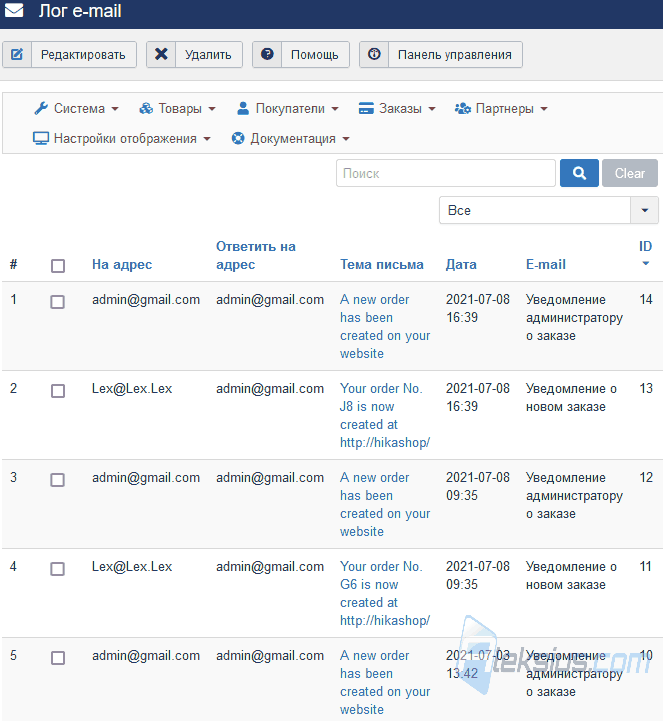Click ID value 11
The height and width of the screenshot is (721, 663).
[646, 566]
